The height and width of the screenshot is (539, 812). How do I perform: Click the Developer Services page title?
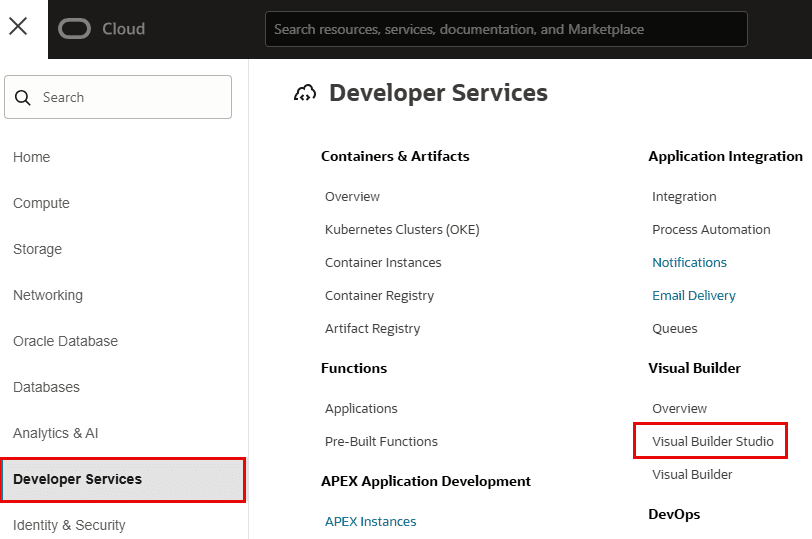pyautogui.click(x=438, y=93)
